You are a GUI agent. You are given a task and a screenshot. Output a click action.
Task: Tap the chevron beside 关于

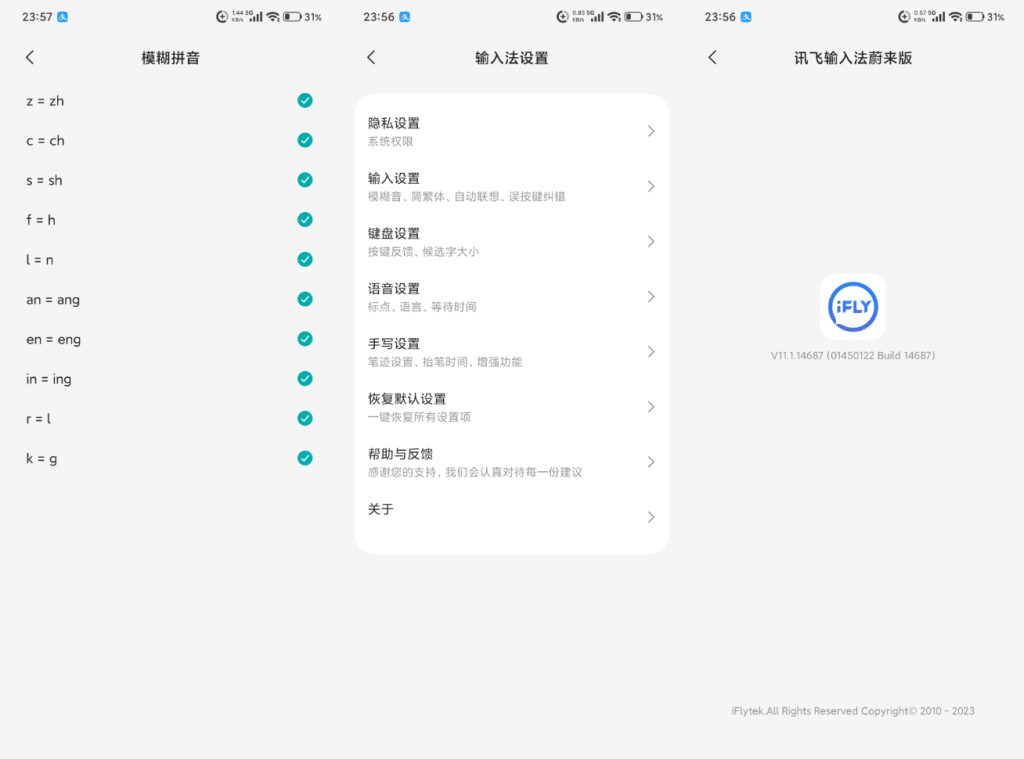pyautogui.click(x=651, y=517)
